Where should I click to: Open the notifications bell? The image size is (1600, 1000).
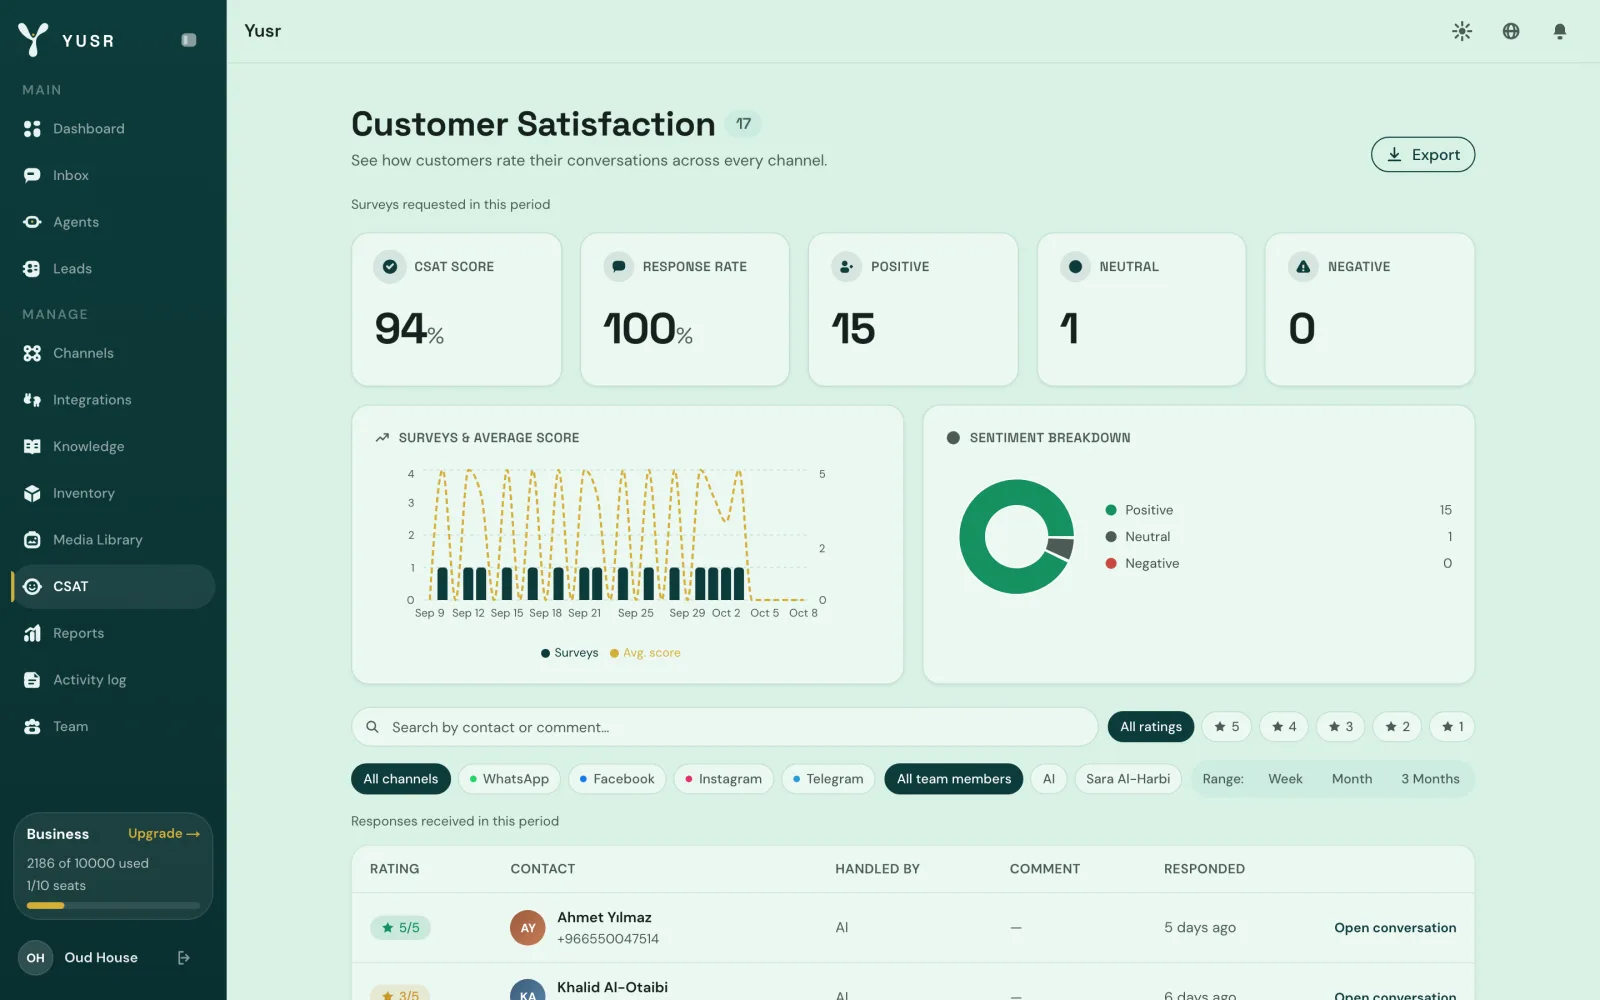tap(1560, 31)
